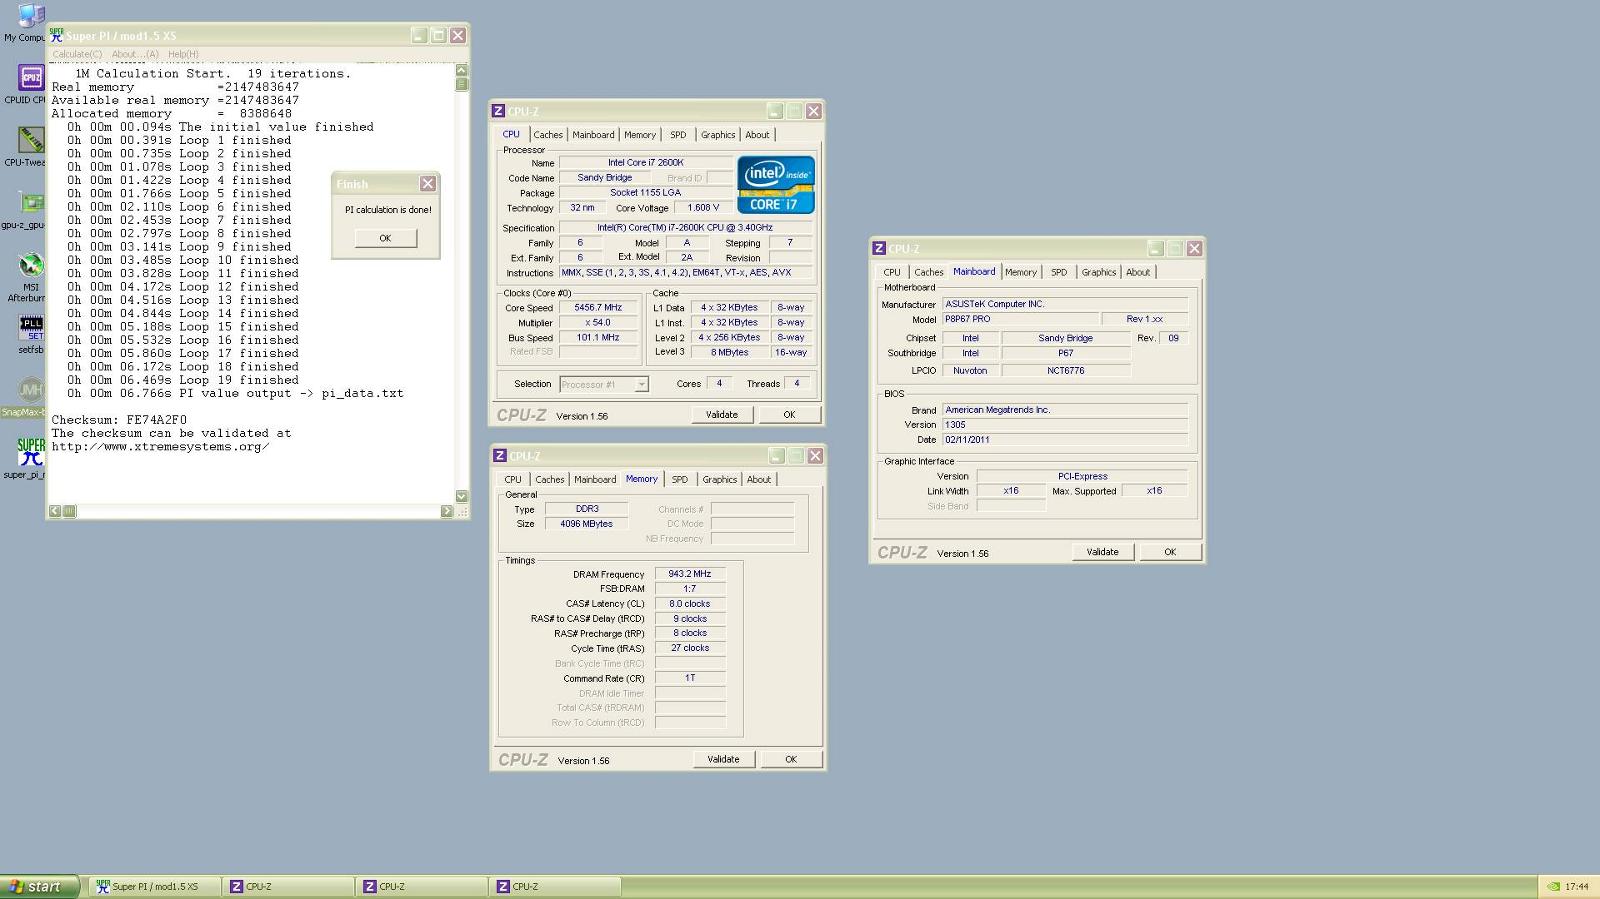Click Super PI horizontal scrollbar left arrow
This screenshot has width=1600, height=899.
(55, 511)
